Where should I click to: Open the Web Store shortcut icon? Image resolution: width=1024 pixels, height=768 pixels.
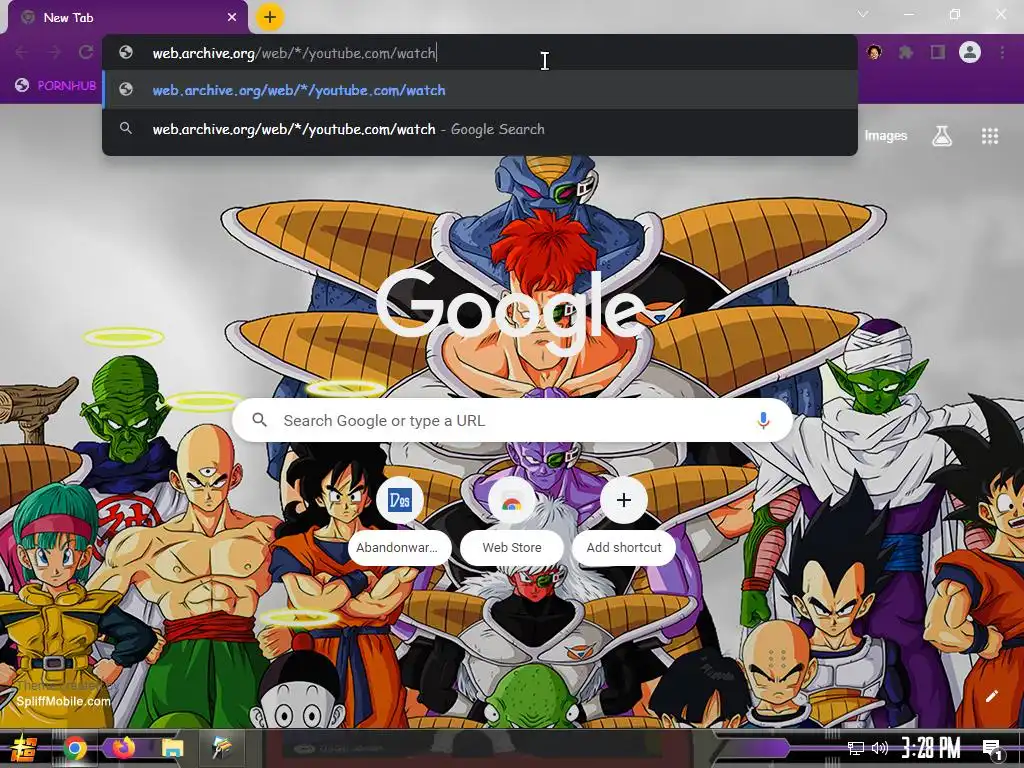[x=512, y=500]
